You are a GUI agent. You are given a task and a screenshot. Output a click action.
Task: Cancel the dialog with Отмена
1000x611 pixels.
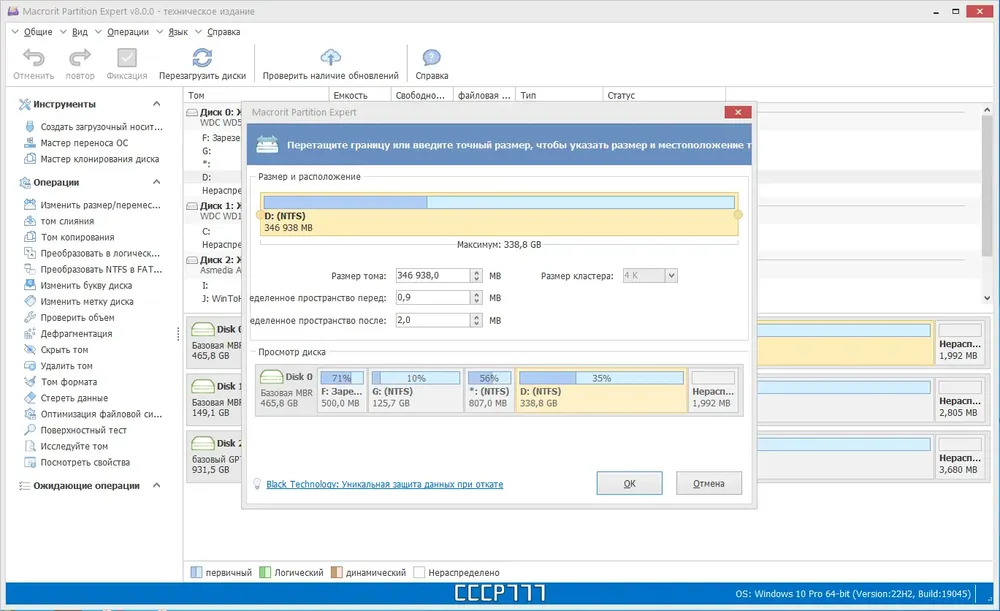tap(709, 483)
